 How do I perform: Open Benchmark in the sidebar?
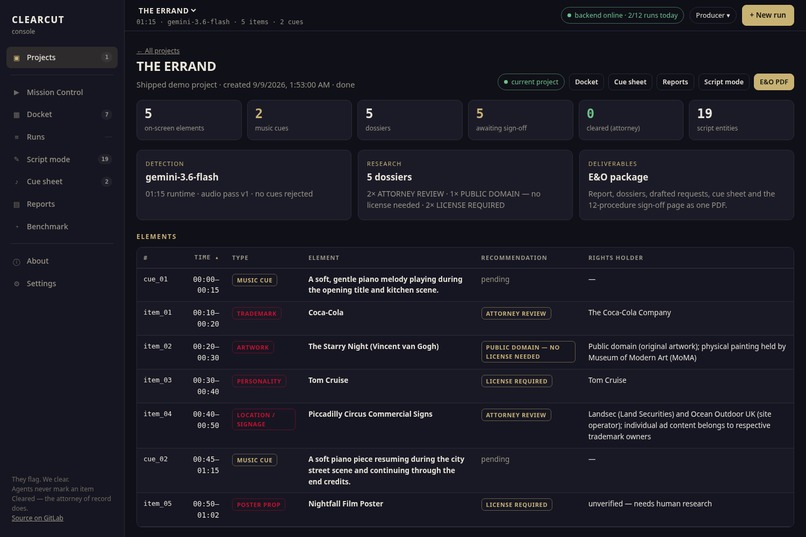(62, 227)
